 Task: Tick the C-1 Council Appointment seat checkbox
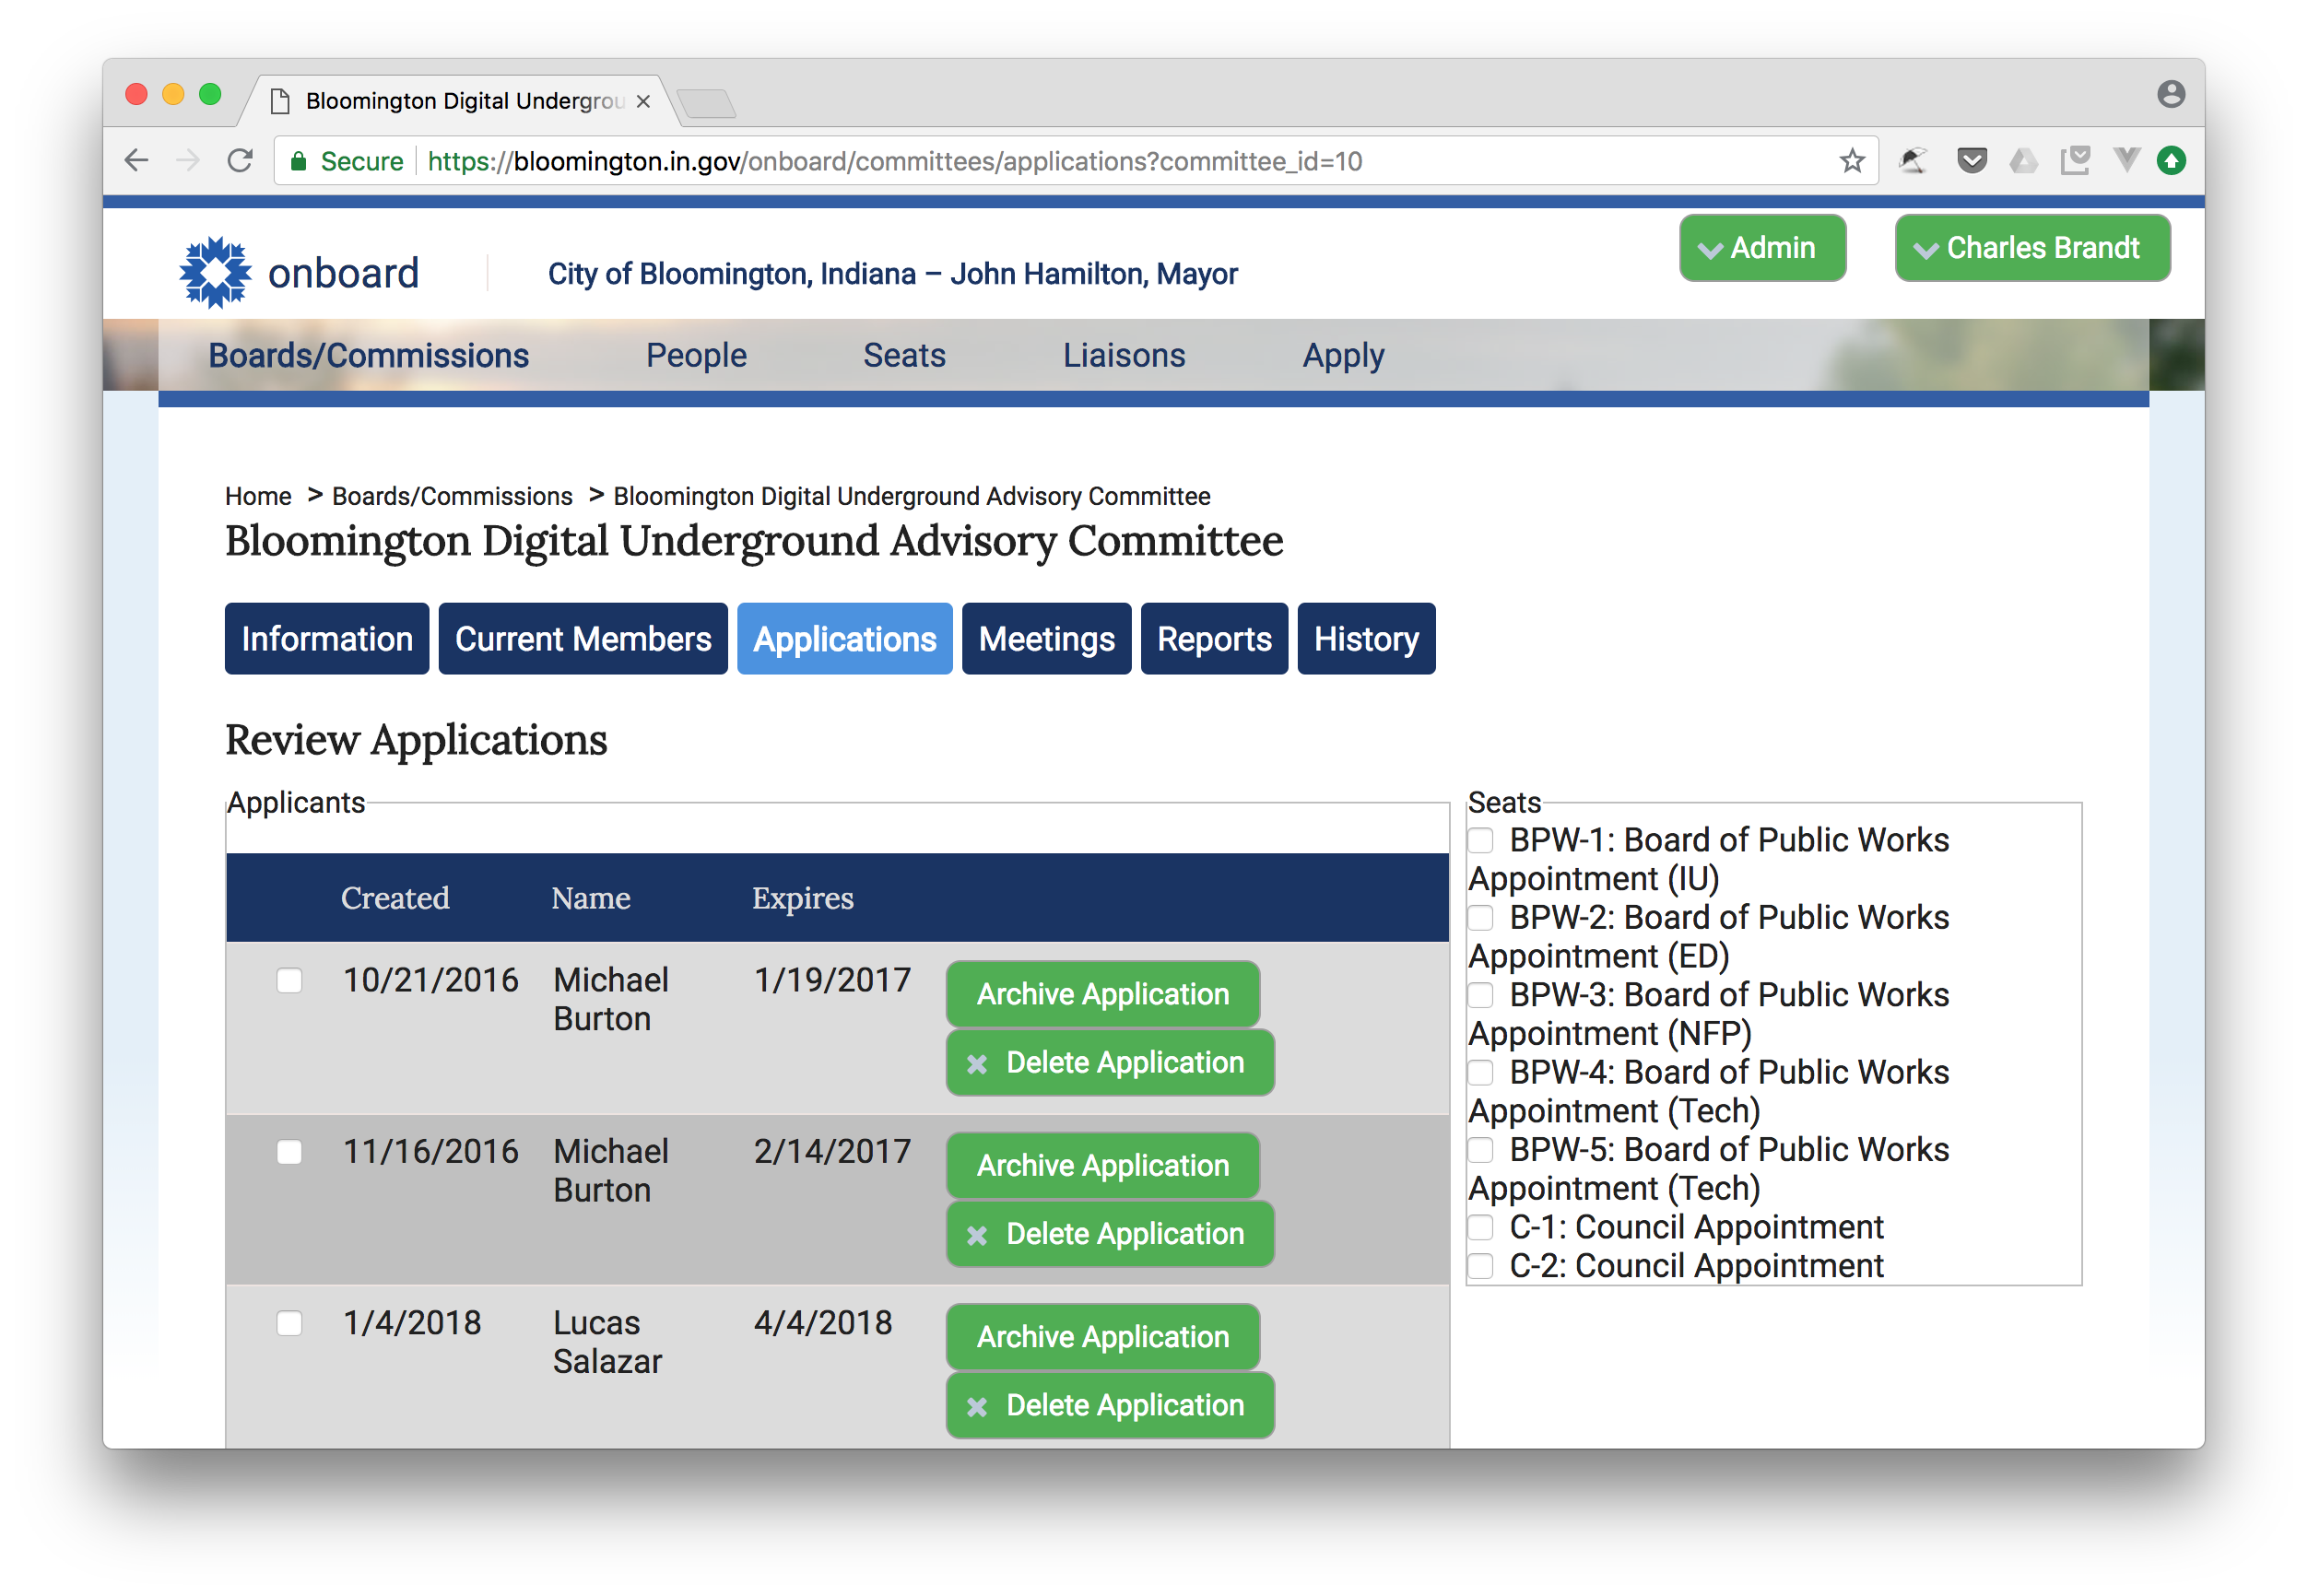(x=1481, y=1227)
